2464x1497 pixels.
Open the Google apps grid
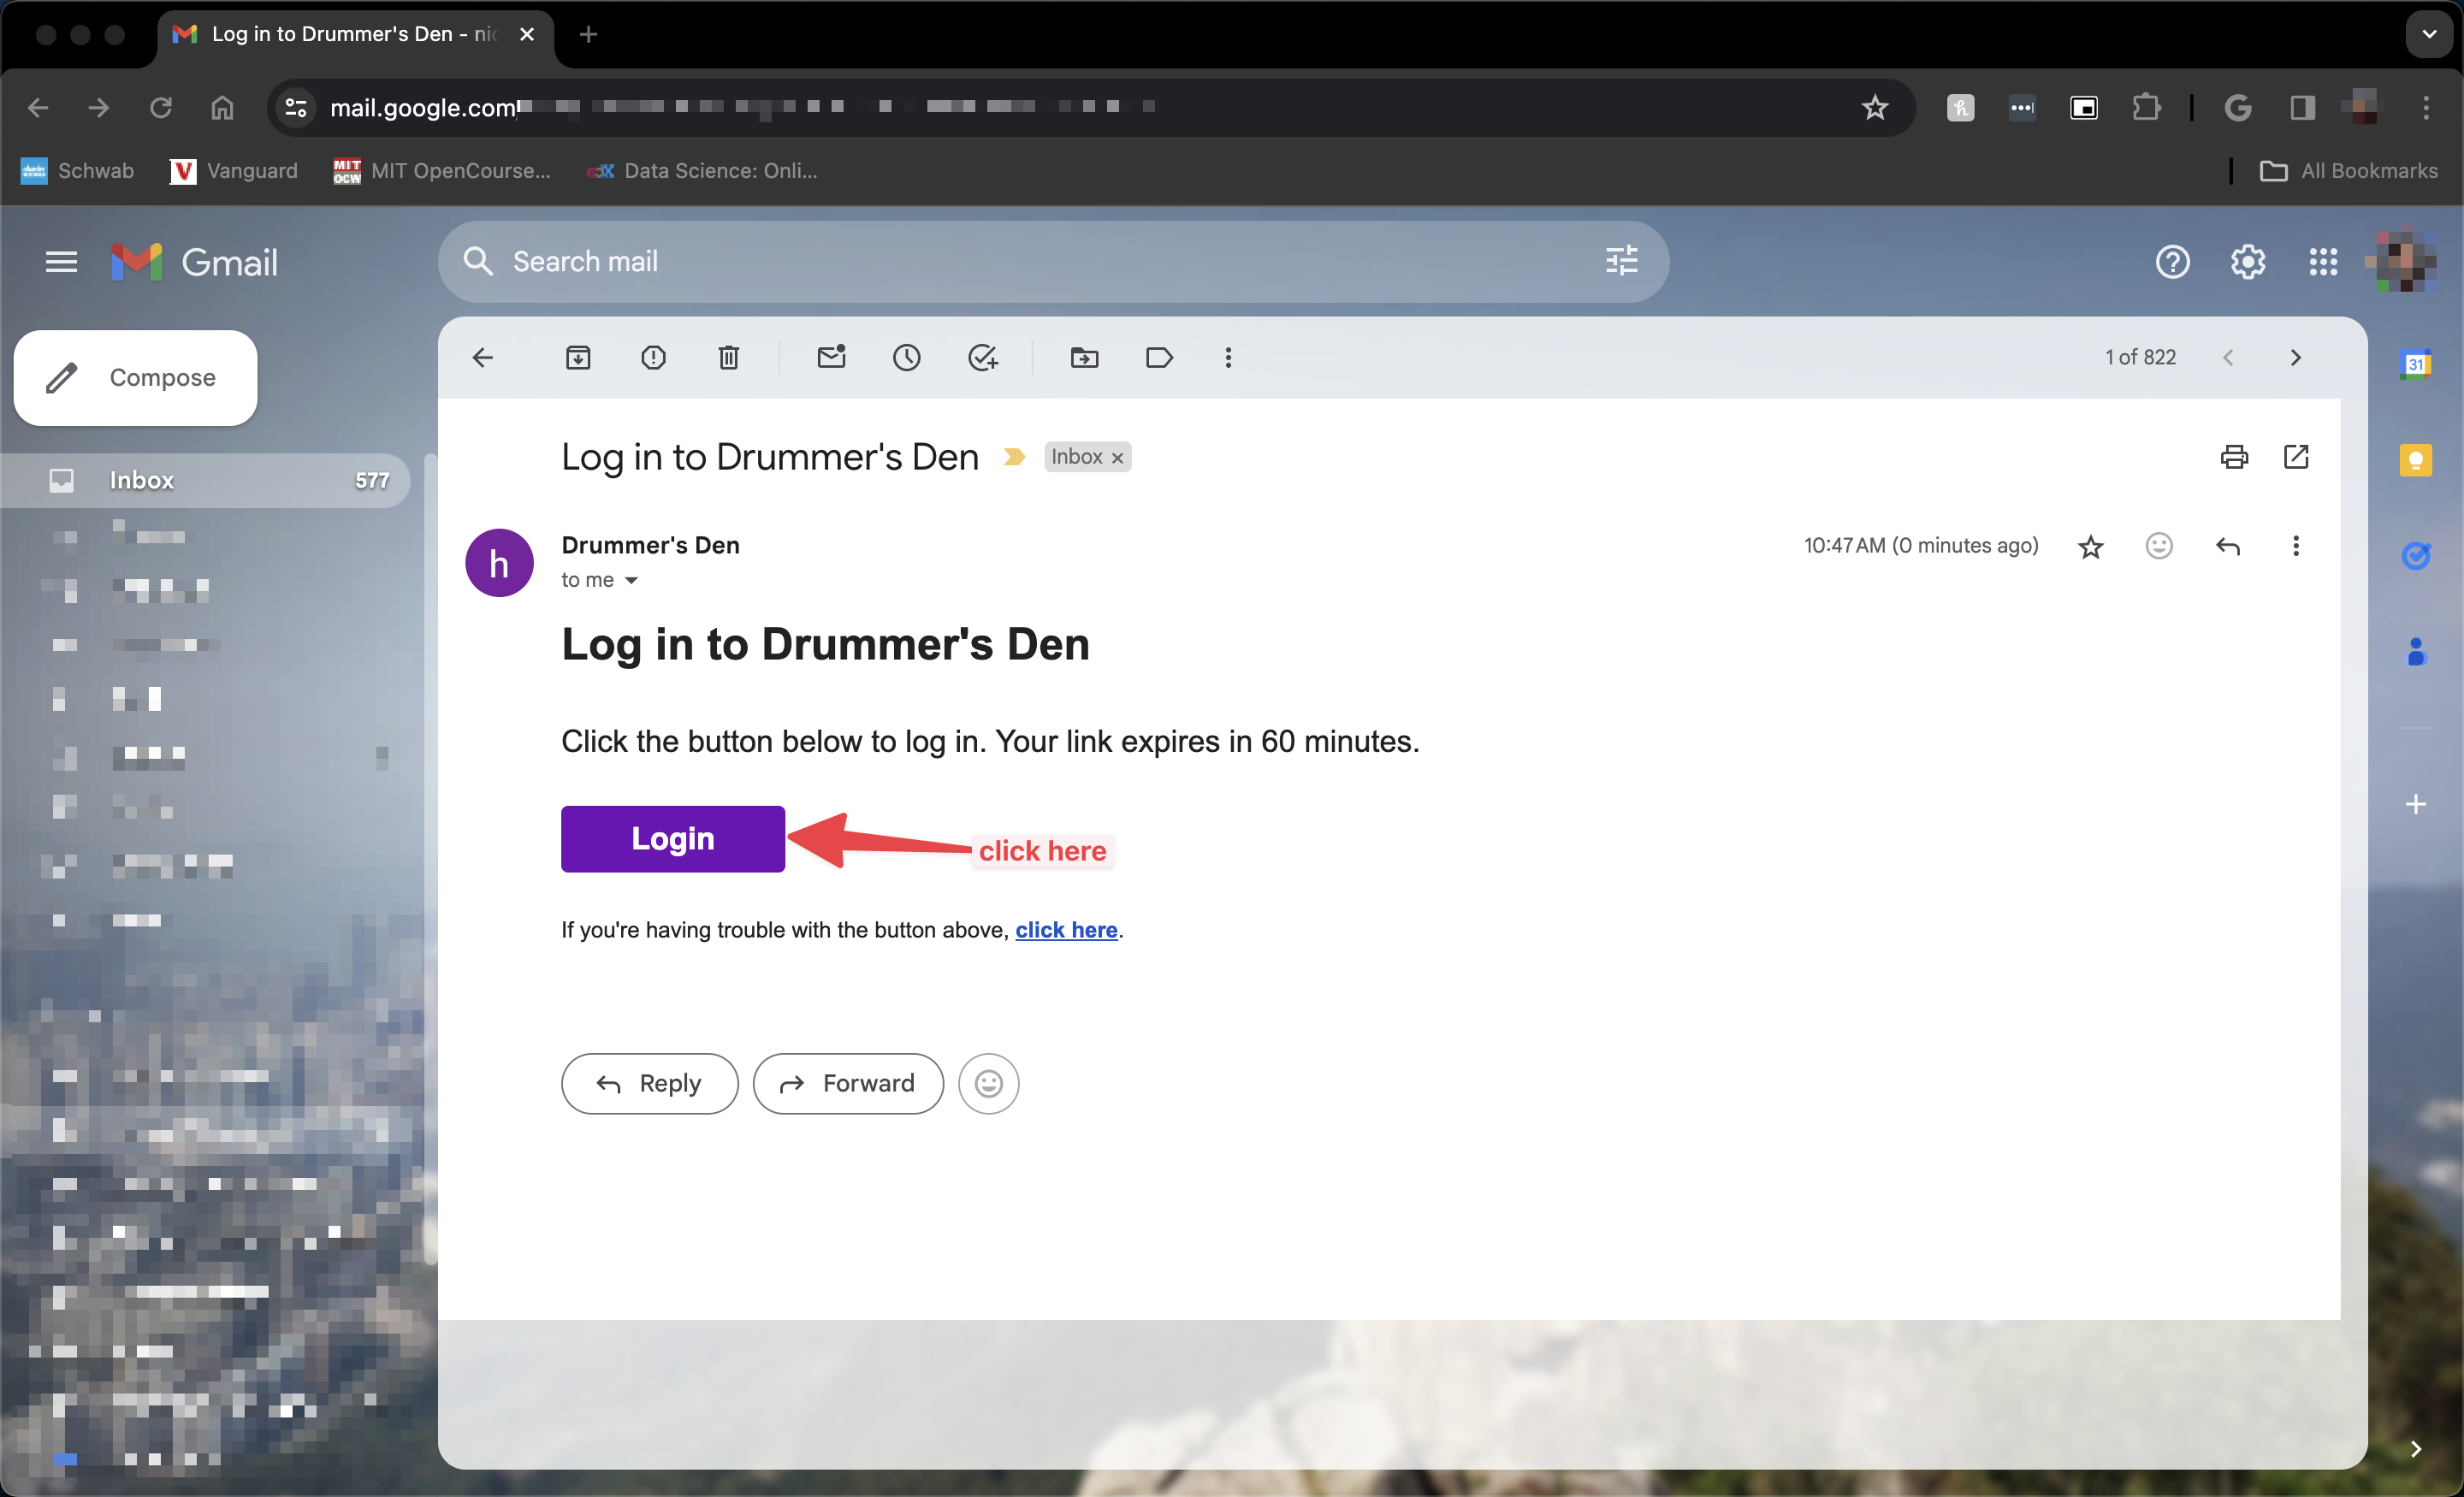point(2323,262)
